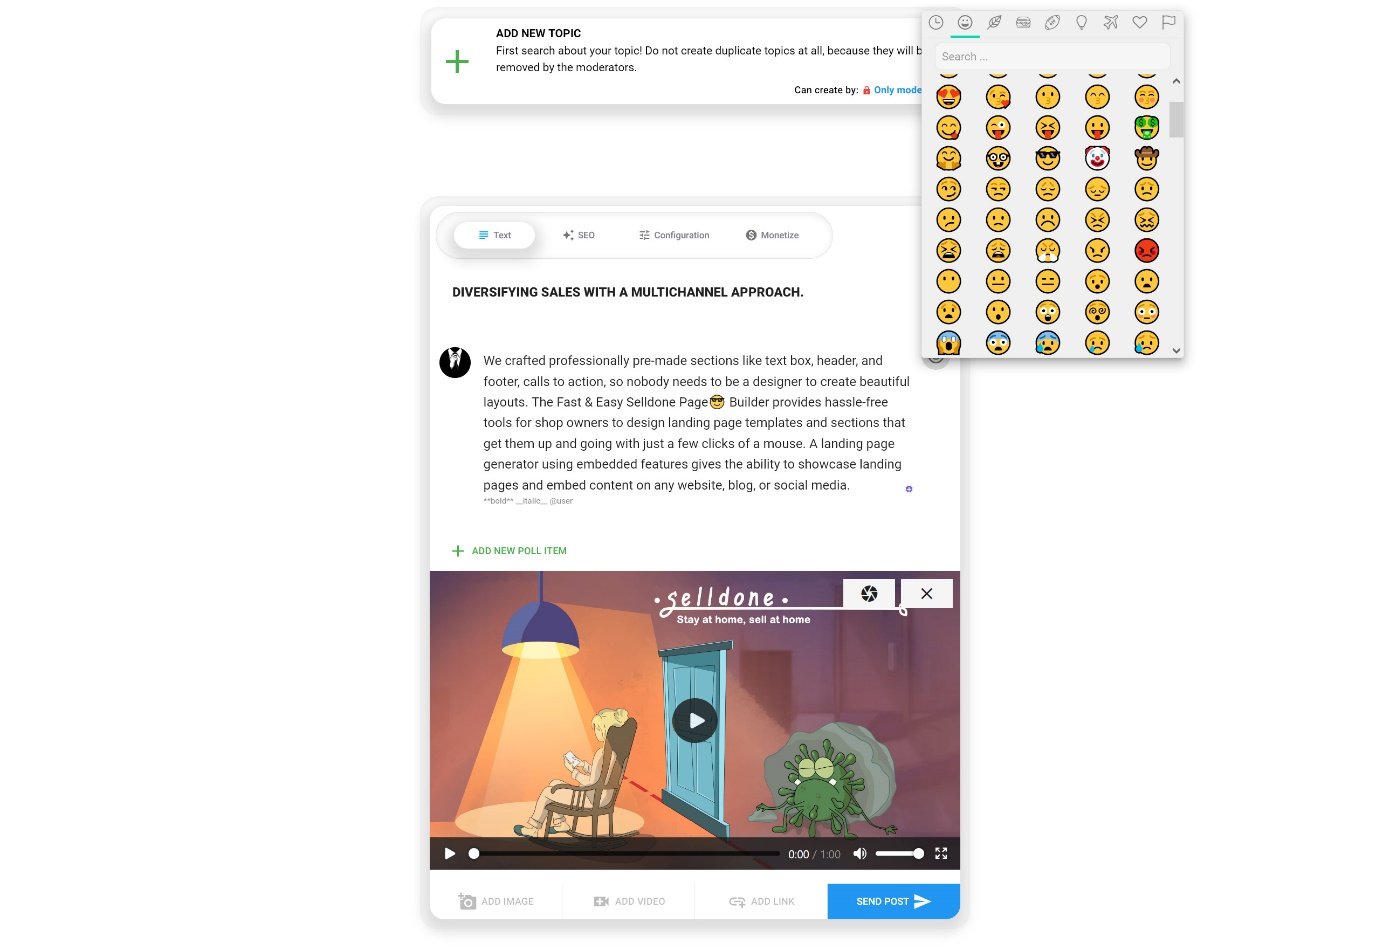The width and height of the screenshot is (1376, 950).
Task: Click the camera shutter icon on video
Action: (869, 593)
